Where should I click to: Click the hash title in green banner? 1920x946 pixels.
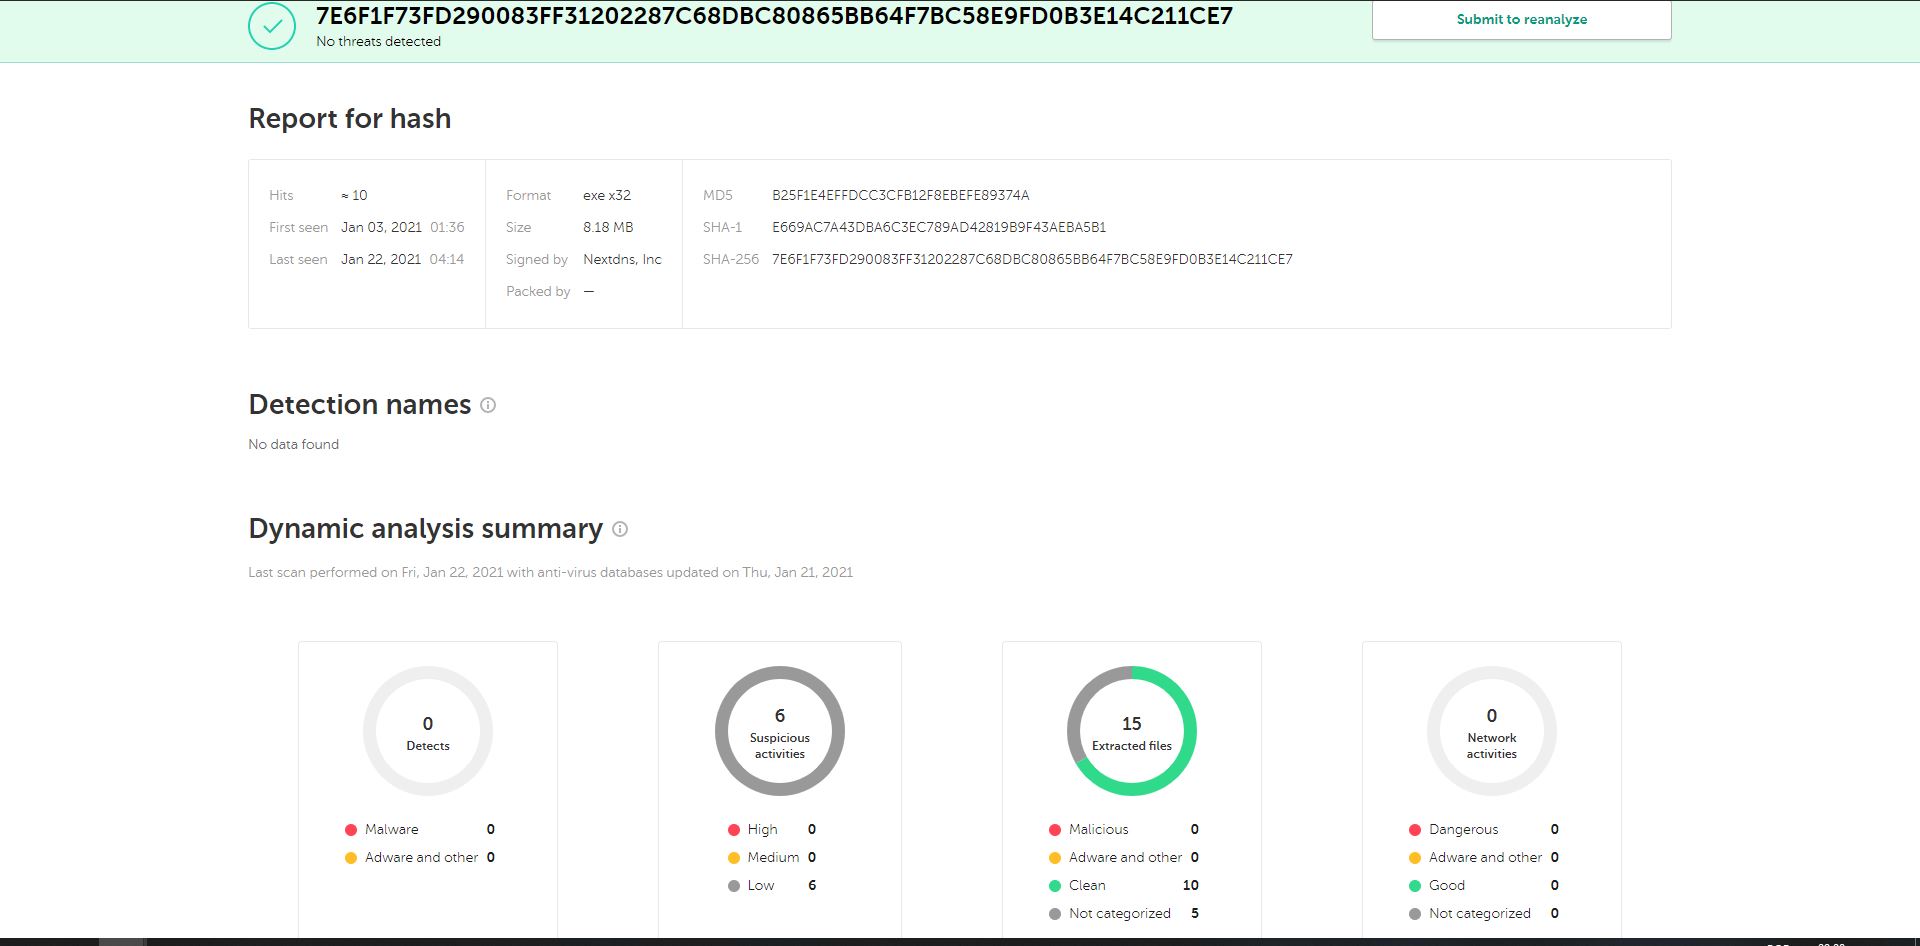[x=774, y=16]
